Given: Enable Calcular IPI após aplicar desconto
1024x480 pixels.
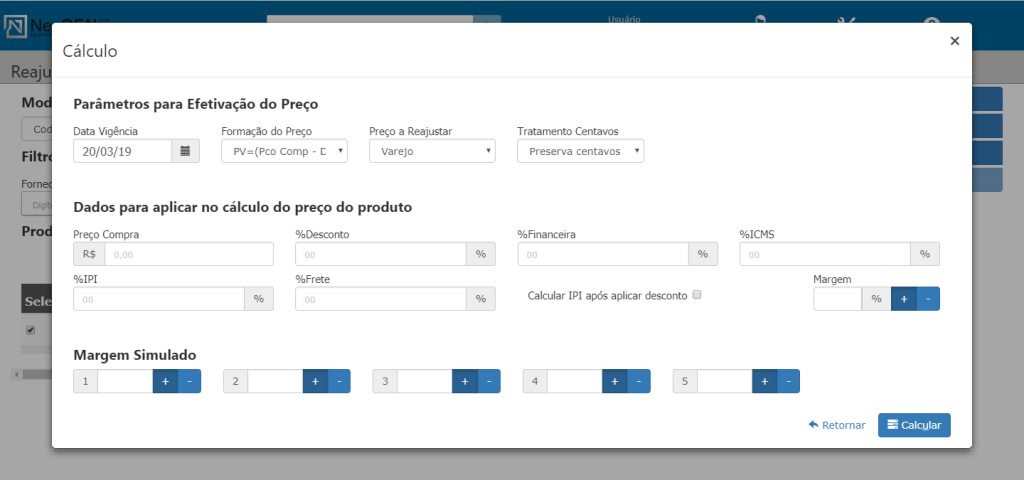Looking at the screenshot, I should point(697,295).
